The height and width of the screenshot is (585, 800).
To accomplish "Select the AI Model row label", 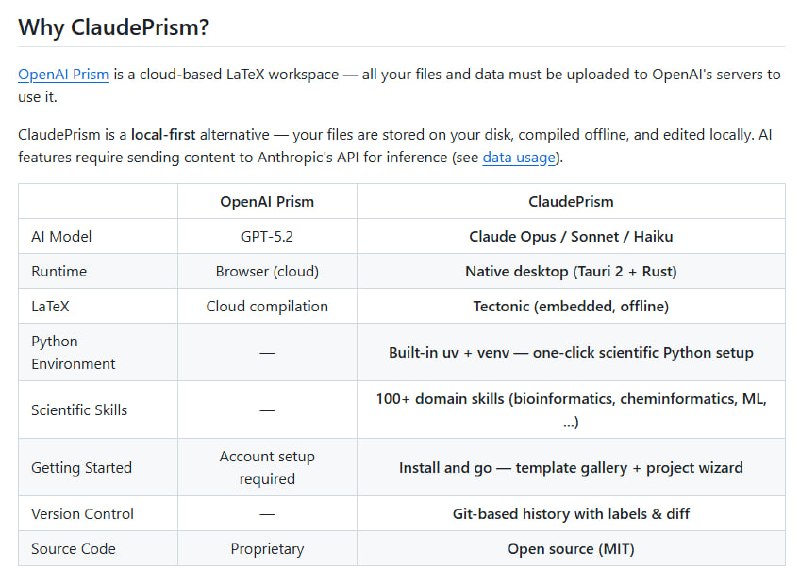I will (62, 237).
